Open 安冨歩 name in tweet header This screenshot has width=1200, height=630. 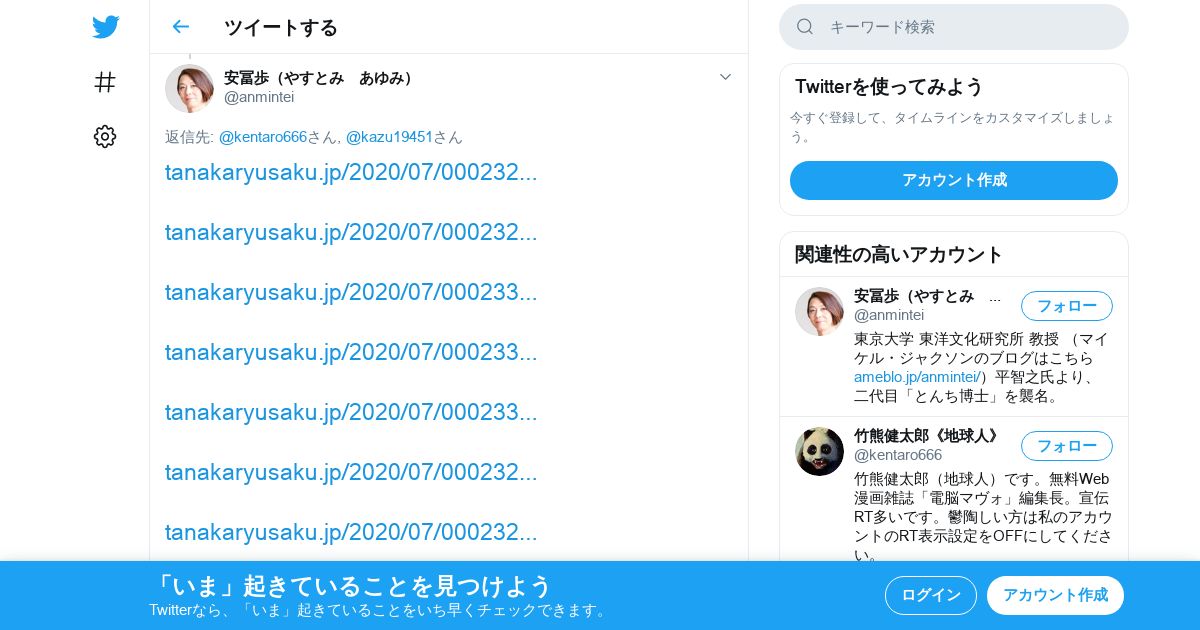(320, 78)
